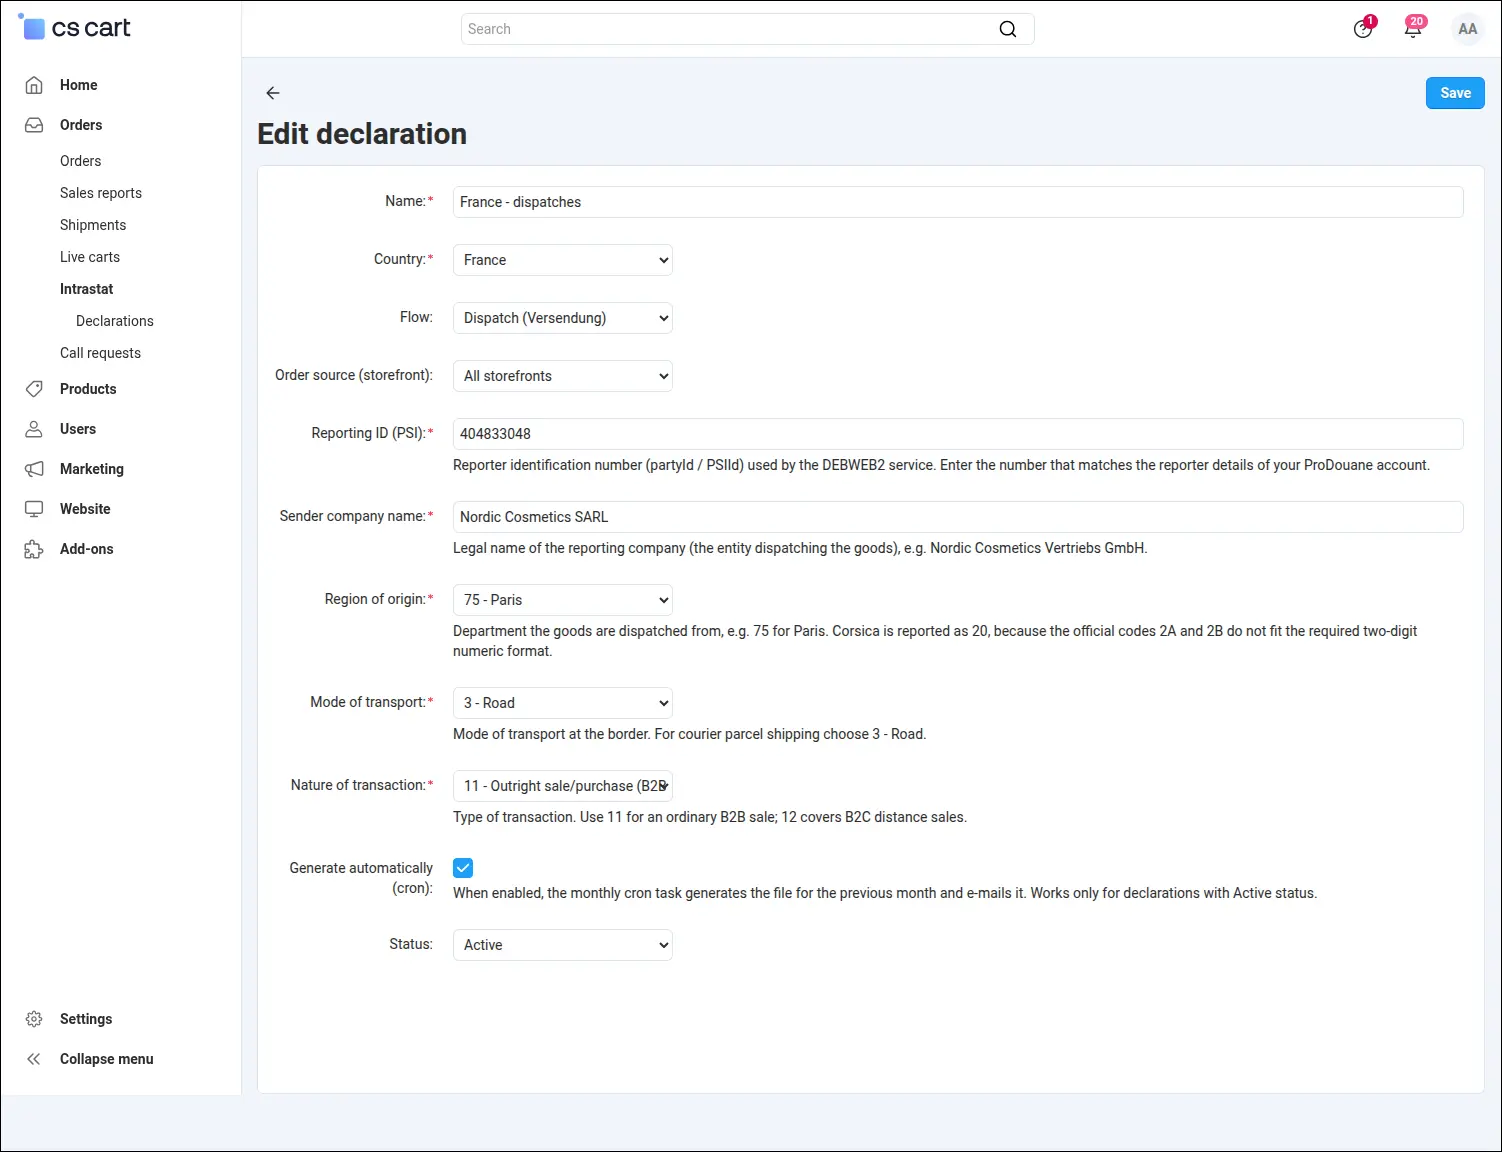This screenshot has width=1502, height=1152.
Task: Go to Shipments
Action: 93,225
